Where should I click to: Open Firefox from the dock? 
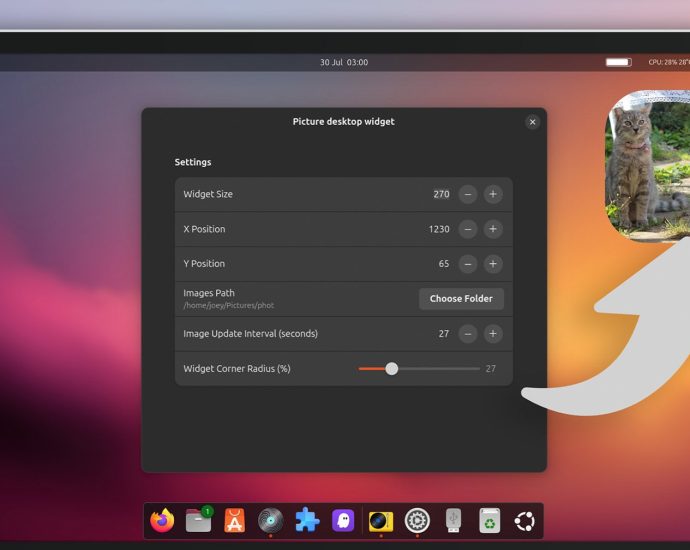click(162, 521)
